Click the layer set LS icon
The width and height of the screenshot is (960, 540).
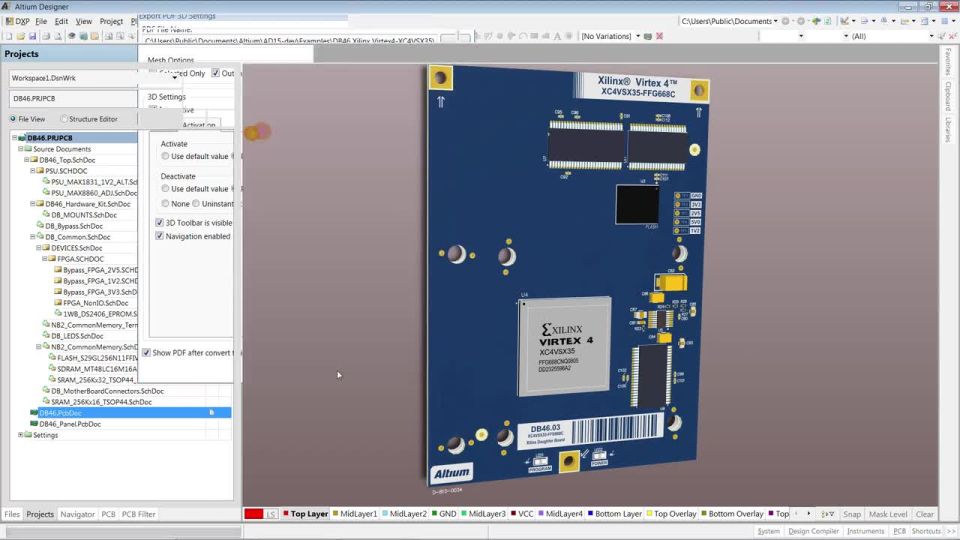(x=271, y=514)
